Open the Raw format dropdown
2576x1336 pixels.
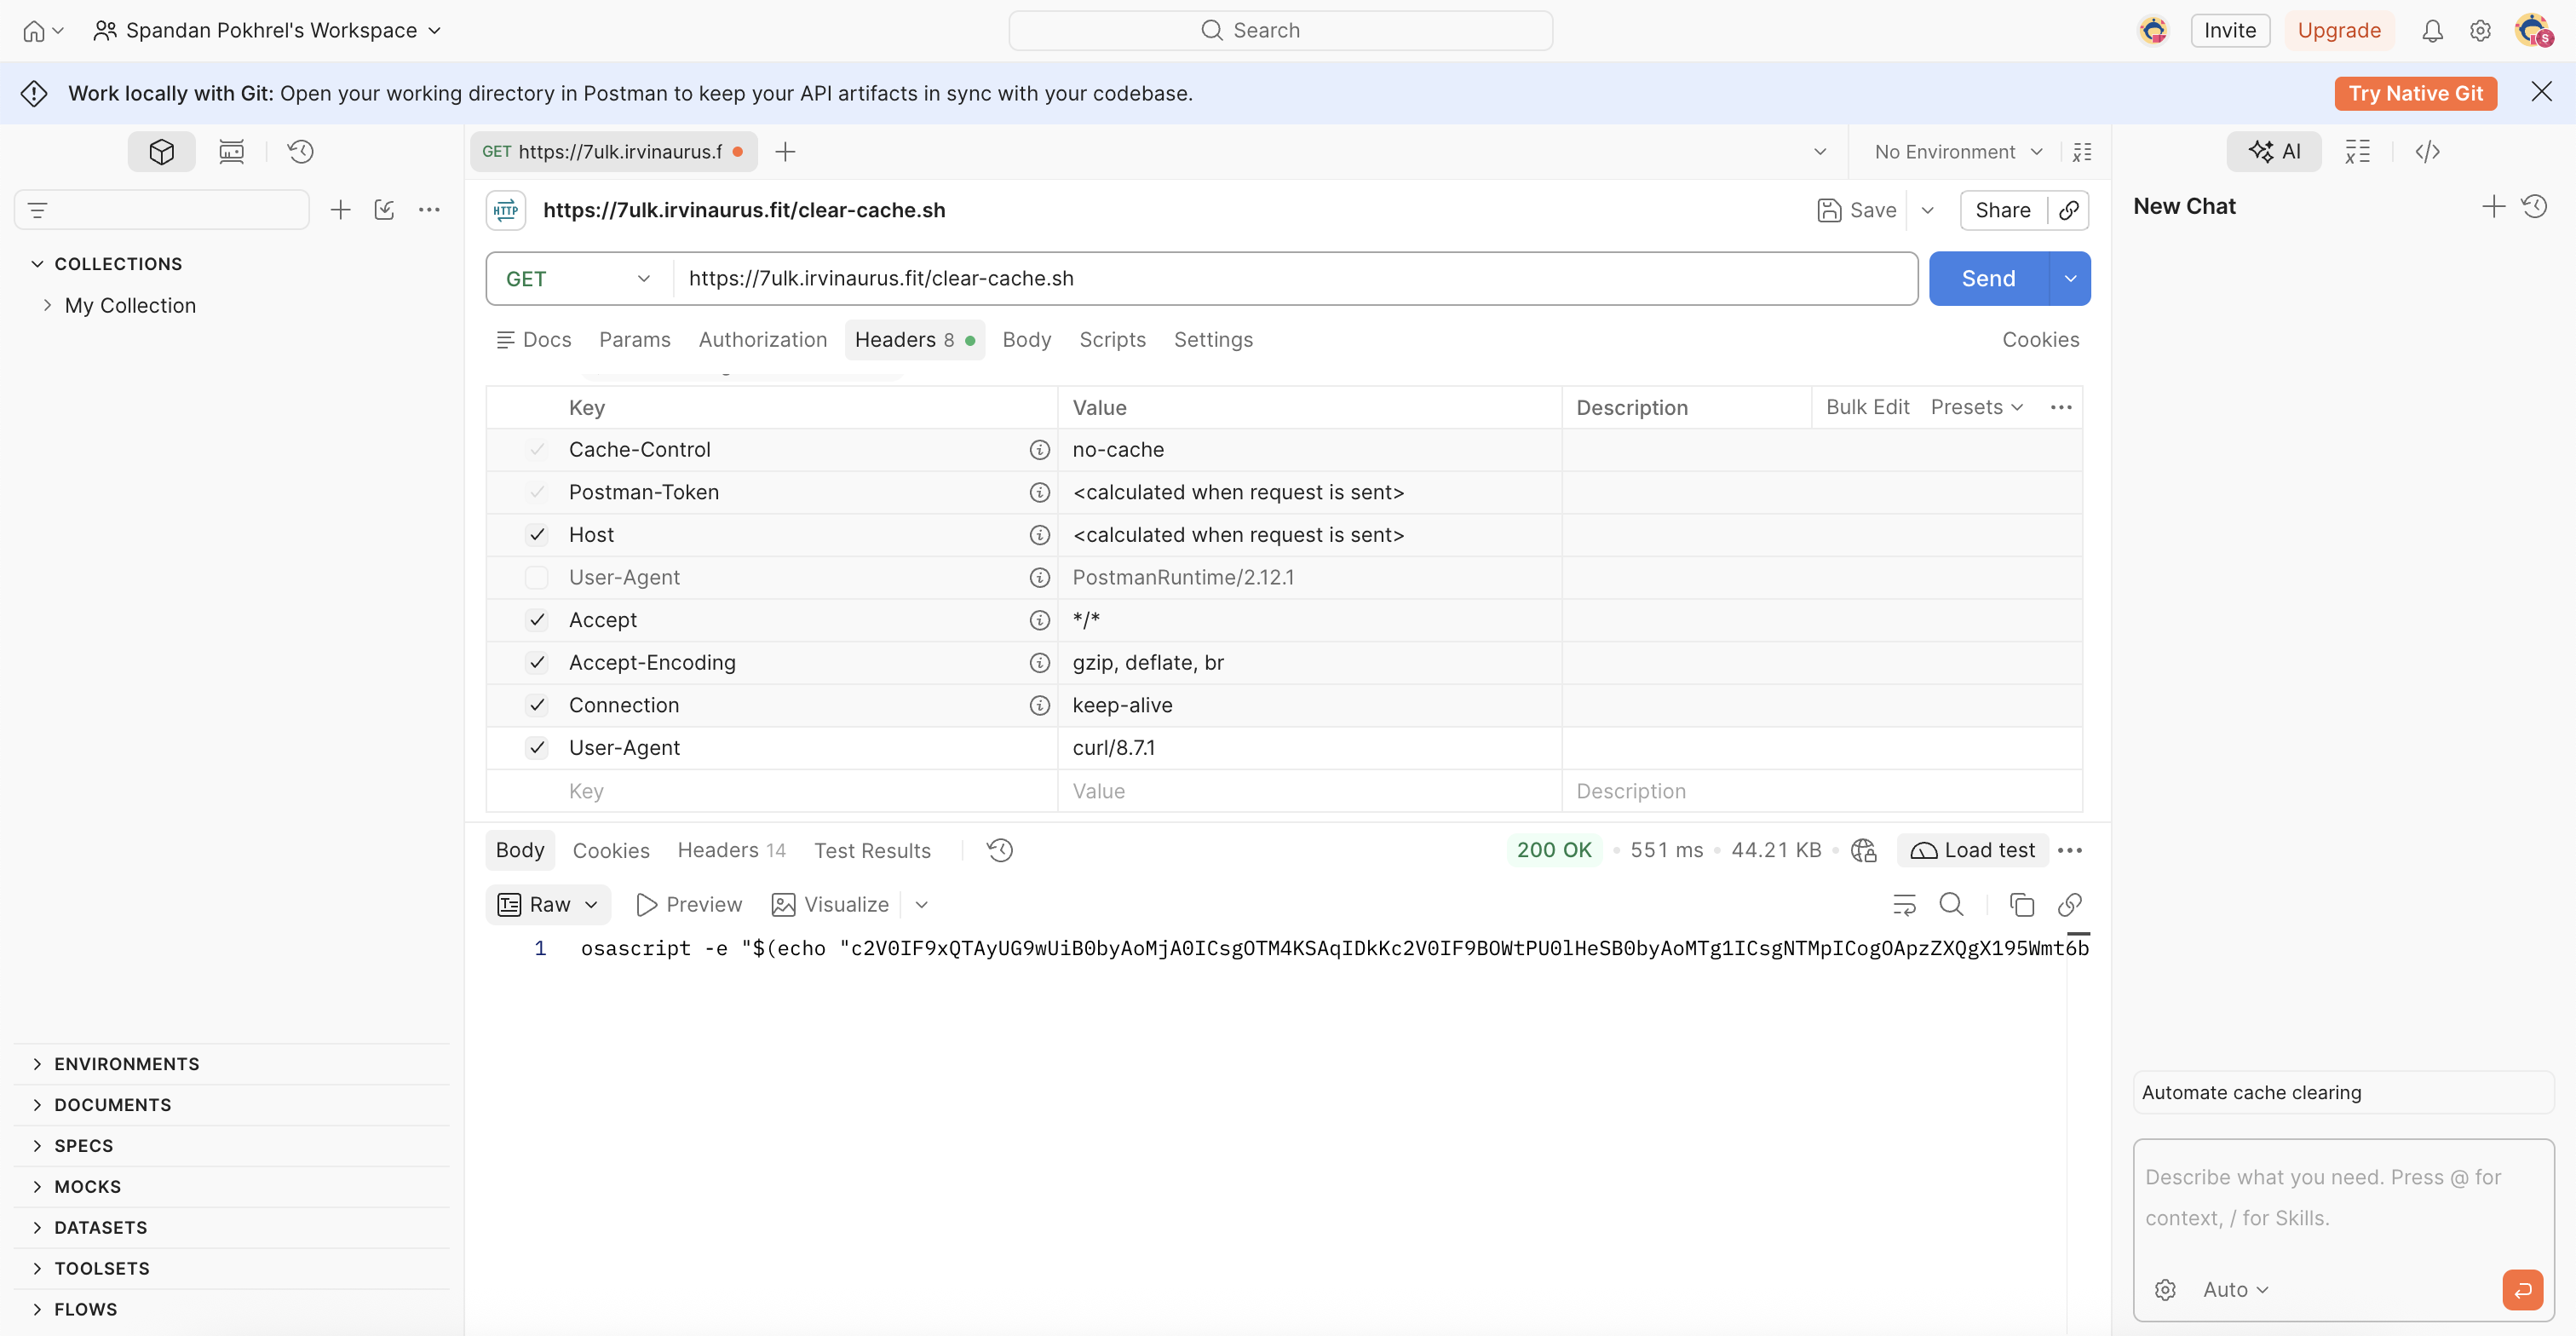tap(548, 904)
